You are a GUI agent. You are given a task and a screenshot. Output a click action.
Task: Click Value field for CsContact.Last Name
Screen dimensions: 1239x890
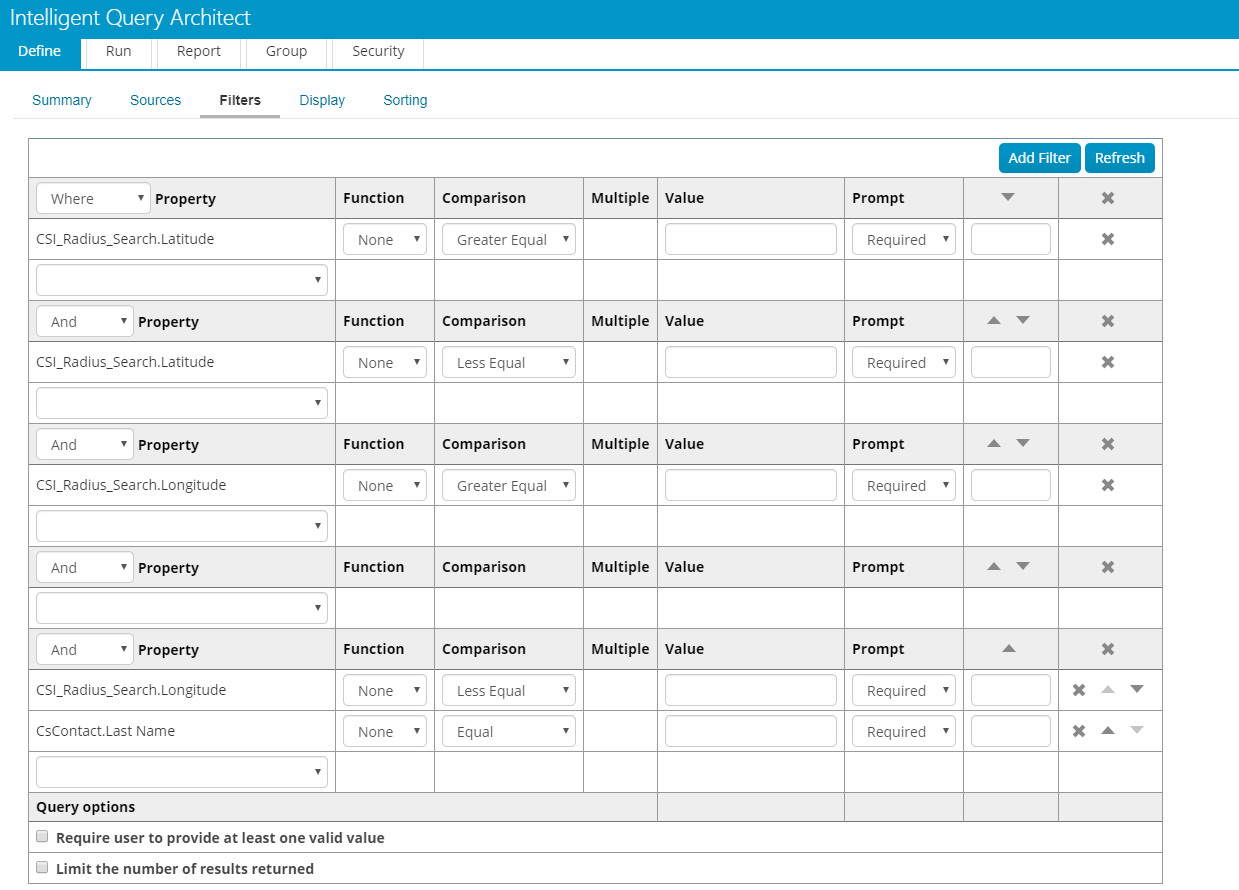750,731
